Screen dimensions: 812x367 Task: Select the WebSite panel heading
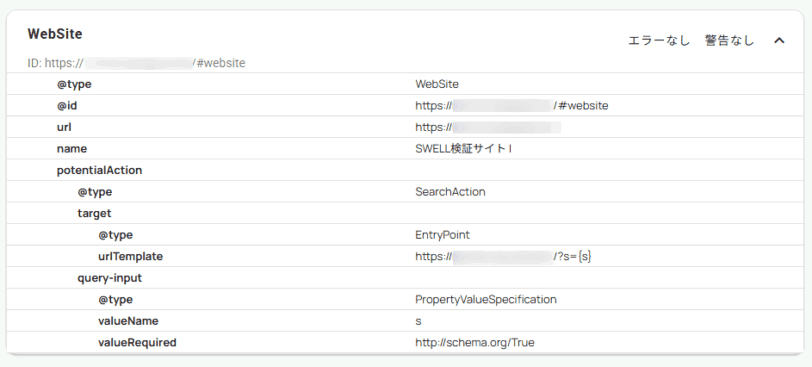pos(55,34)
